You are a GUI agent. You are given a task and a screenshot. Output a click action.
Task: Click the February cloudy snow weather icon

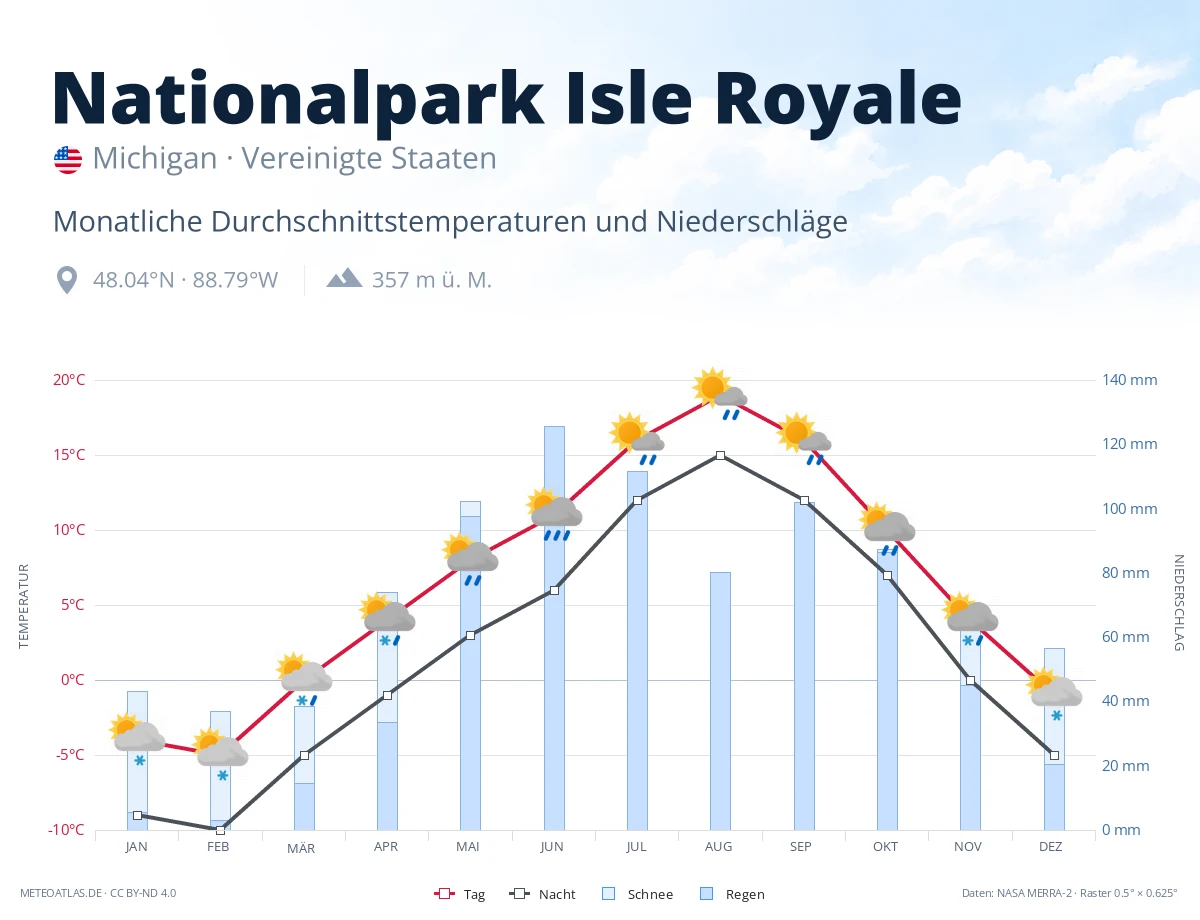[x=220, y=755]
